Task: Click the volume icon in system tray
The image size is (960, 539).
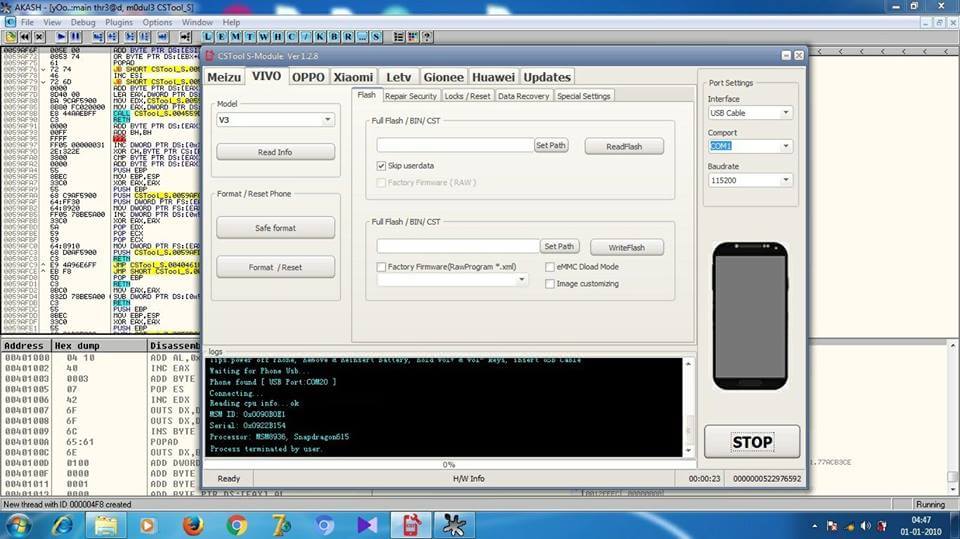Action: click(x=865, y=526)
